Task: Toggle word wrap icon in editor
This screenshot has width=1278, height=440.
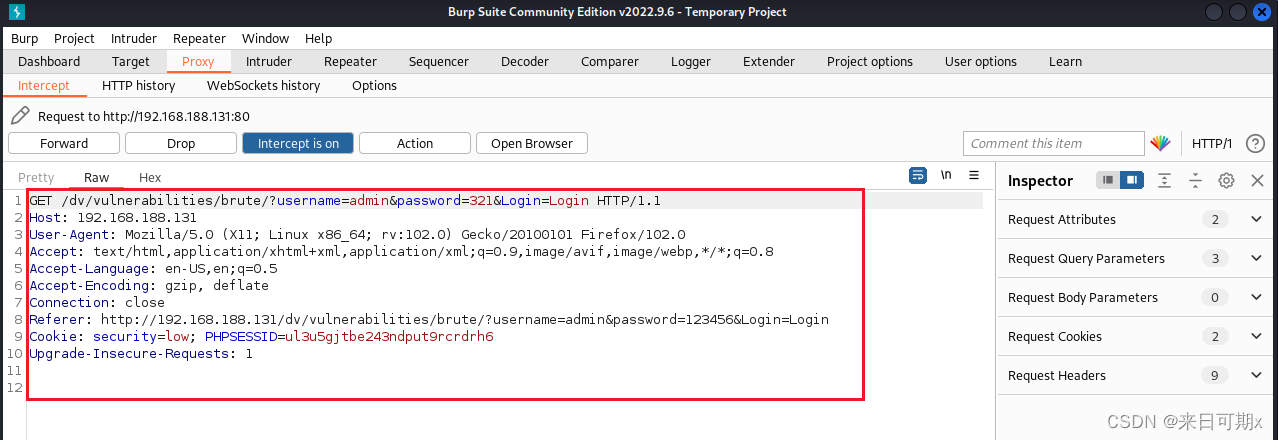Action: tap(918, 175)
